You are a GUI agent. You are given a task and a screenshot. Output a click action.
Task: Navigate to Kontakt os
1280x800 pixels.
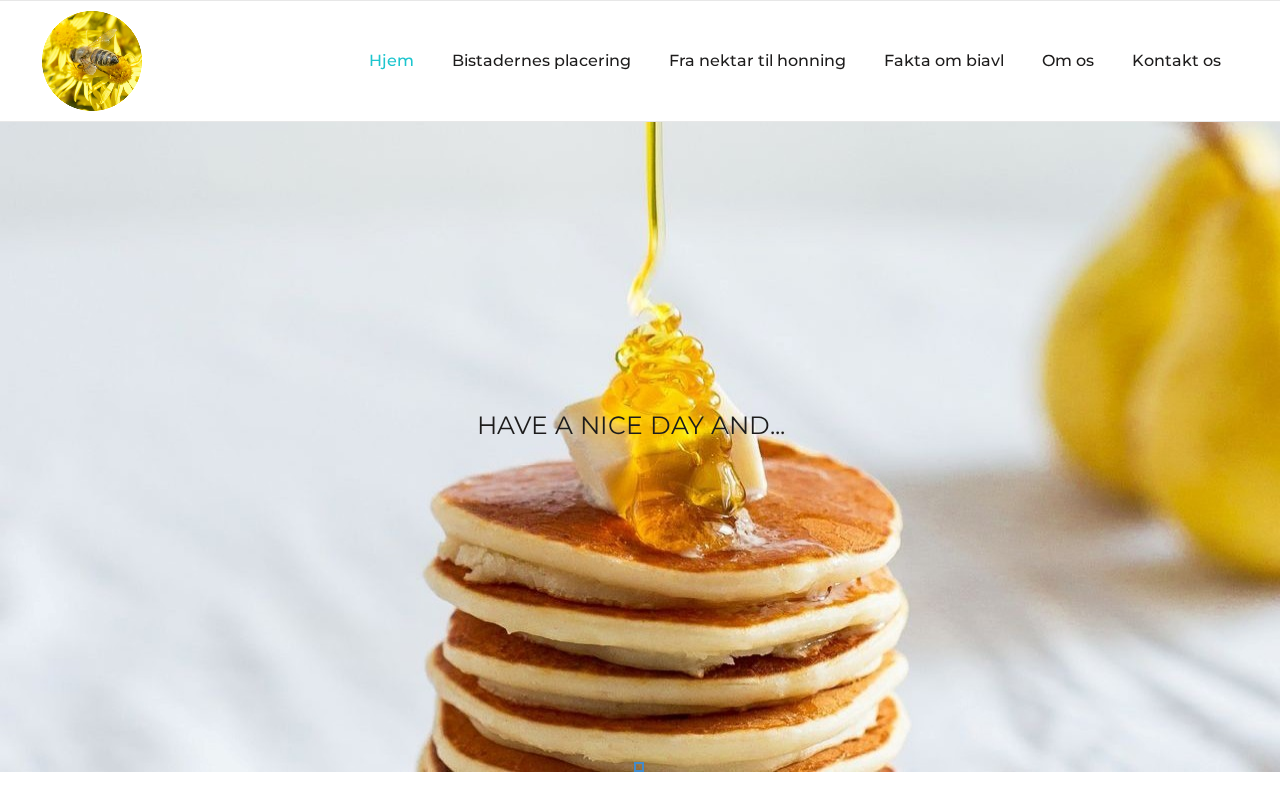click(1176, 61)
